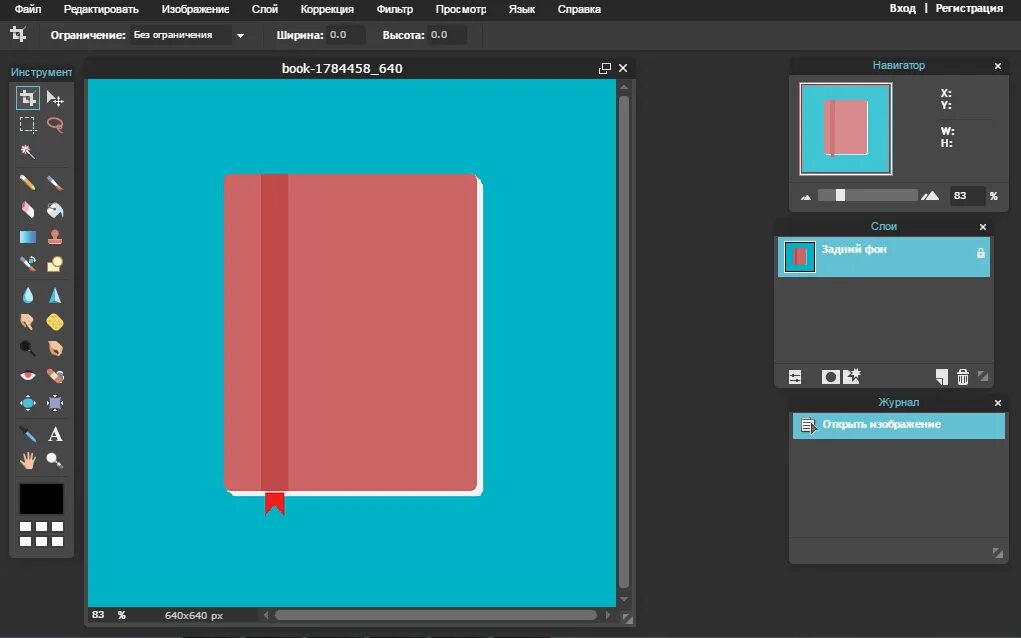This screenshot has width=1021, height=638.
Task: Click the Navigator zoom percentage field
Action: (966, 195)
